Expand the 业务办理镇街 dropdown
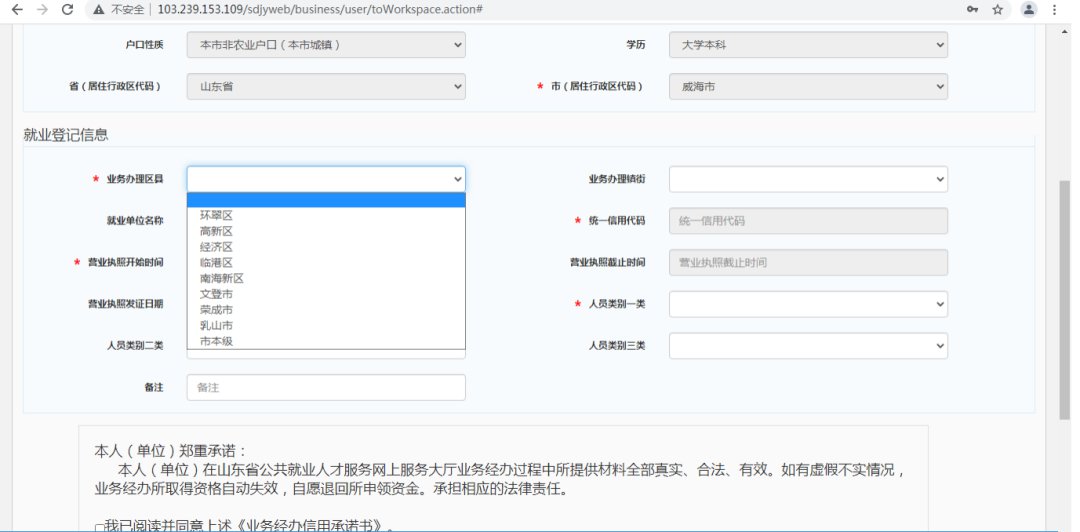Viewport: 1080px width, 532px height. (807, 179)
